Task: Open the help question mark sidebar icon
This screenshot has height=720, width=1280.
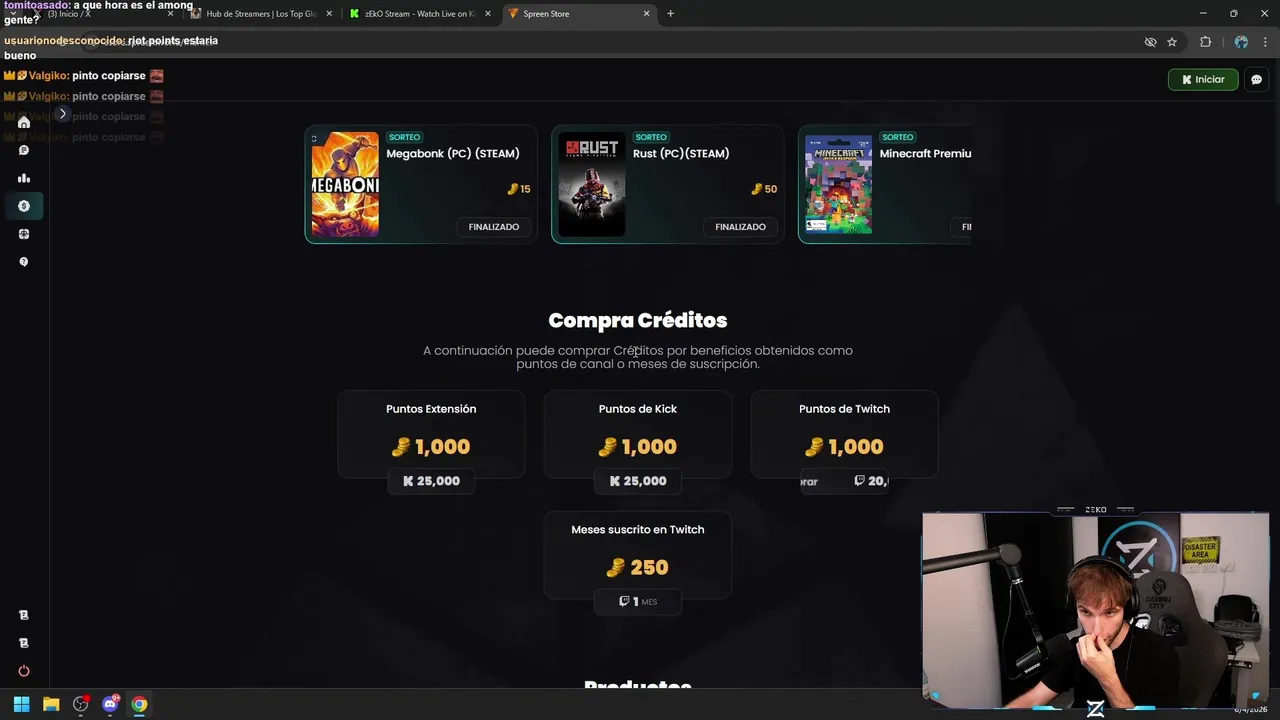Action: point(24,262)
